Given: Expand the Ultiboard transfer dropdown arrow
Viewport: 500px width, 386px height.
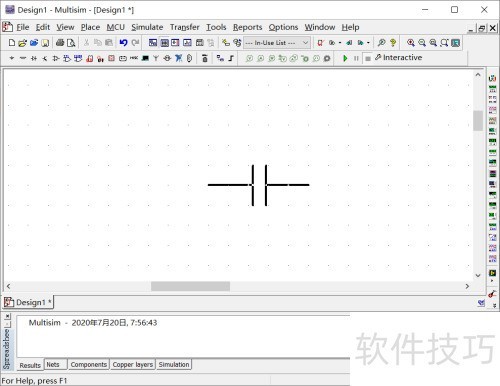Looking at the screenshot, I should [x=340, y=43].
